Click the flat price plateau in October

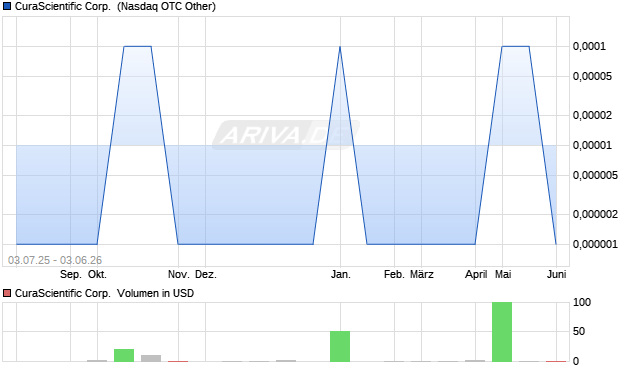[138, 46]
